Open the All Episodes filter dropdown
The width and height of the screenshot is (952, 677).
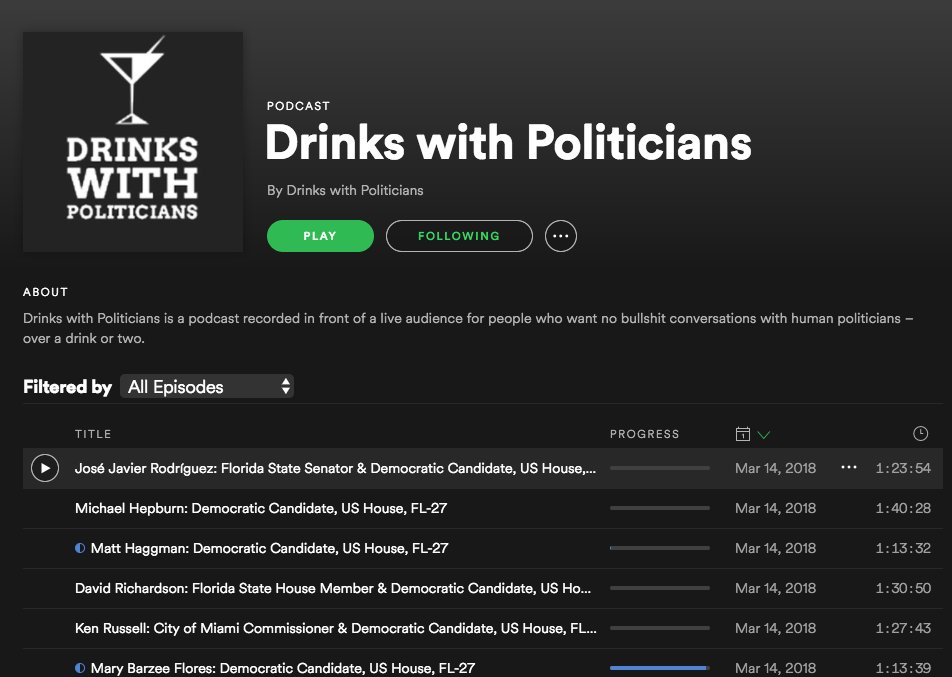[207, 387]
